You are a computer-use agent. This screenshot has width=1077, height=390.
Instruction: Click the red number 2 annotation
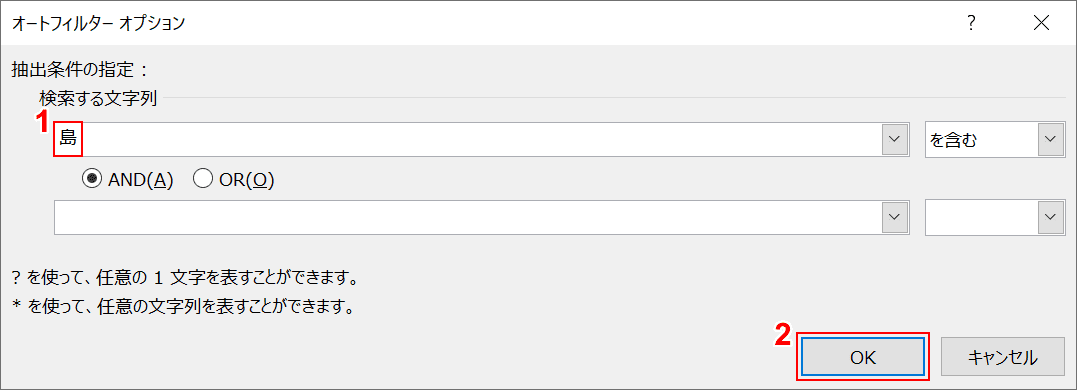[783, 334]
